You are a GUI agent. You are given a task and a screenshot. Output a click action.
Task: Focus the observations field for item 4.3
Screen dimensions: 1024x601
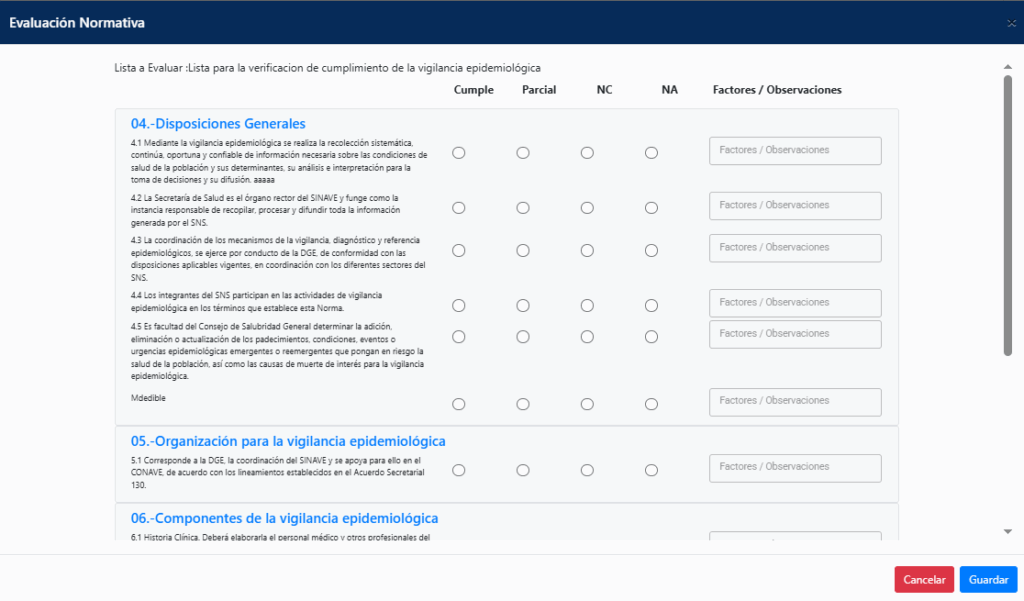(795, 248)
